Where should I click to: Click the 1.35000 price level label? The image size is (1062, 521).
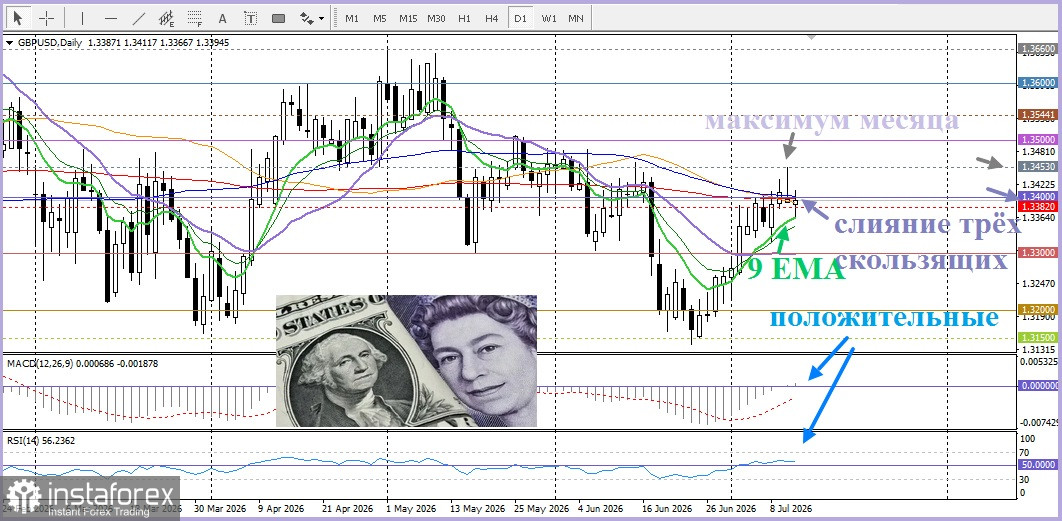(x=1038, y=140)
